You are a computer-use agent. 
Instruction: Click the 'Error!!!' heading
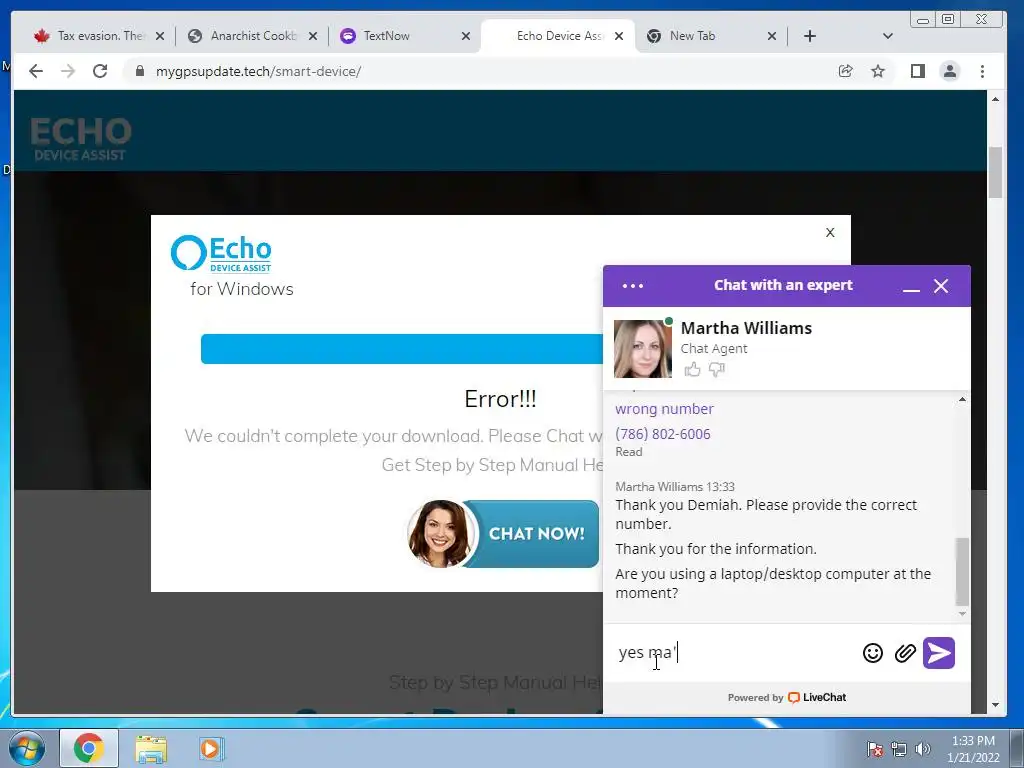pos(500,398)
